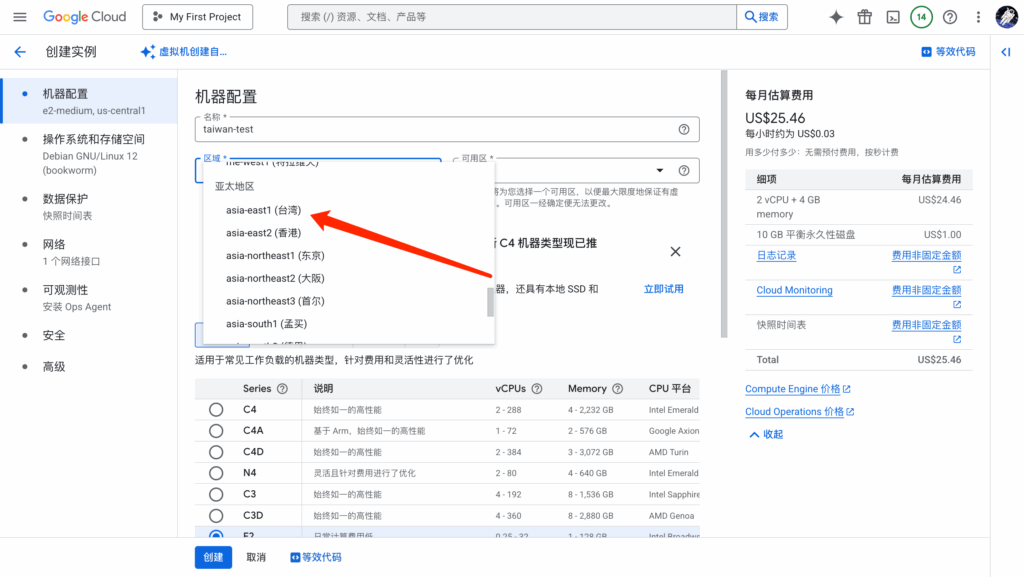
Task: Click the US$25.46 monthly estimate
Action: pyautogui.click(x=775, y=118)
